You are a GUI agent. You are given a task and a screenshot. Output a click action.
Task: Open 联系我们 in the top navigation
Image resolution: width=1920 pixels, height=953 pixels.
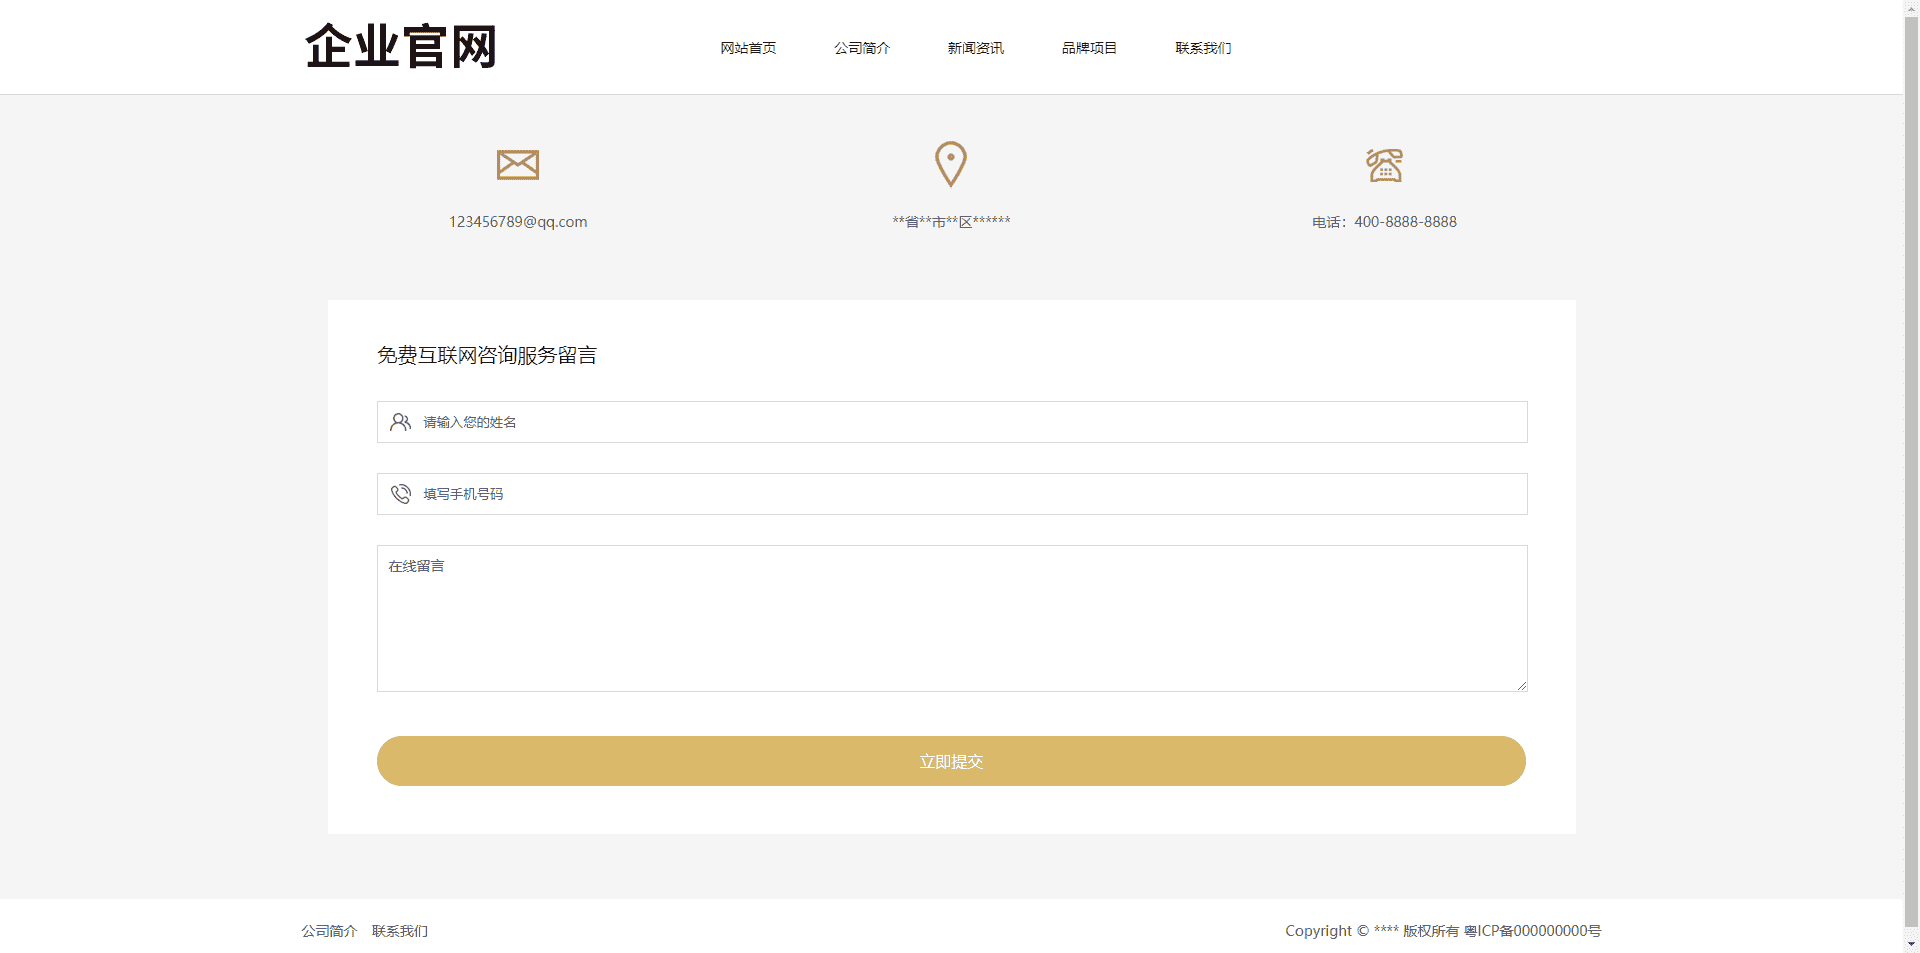coord(1203,48)
